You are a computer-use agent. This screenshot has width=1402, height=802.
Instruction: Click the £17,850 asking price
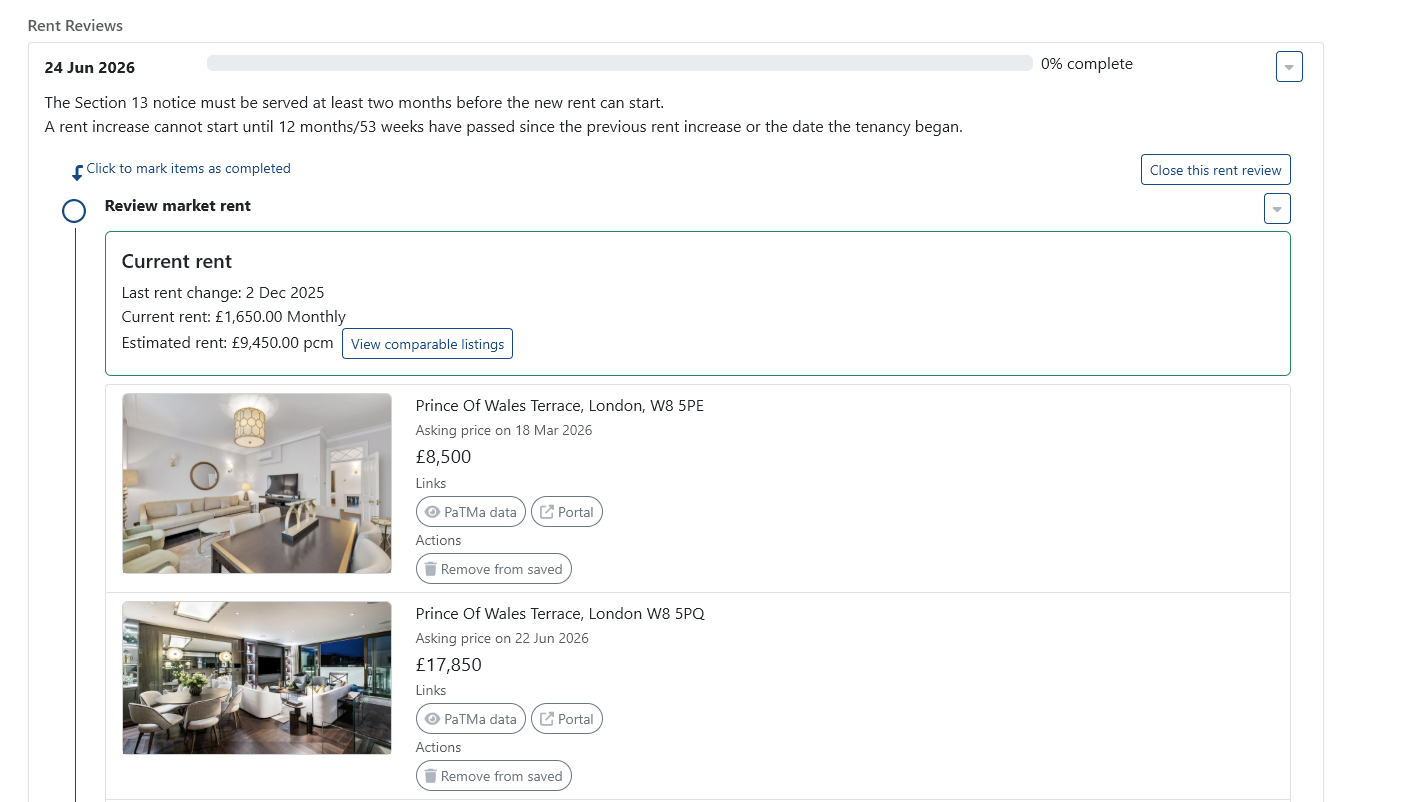coord(449,665)
